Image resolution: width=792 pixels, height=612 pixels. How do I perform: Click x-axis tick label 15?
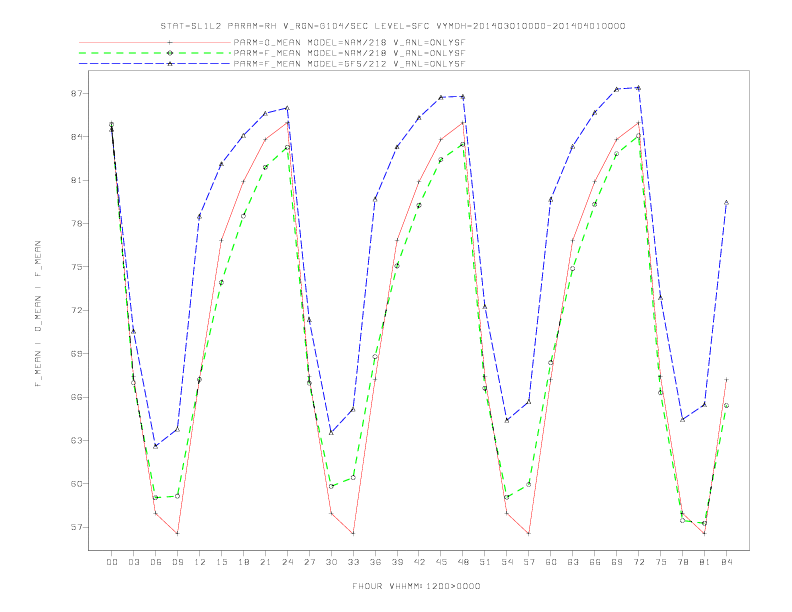(221, 562)
